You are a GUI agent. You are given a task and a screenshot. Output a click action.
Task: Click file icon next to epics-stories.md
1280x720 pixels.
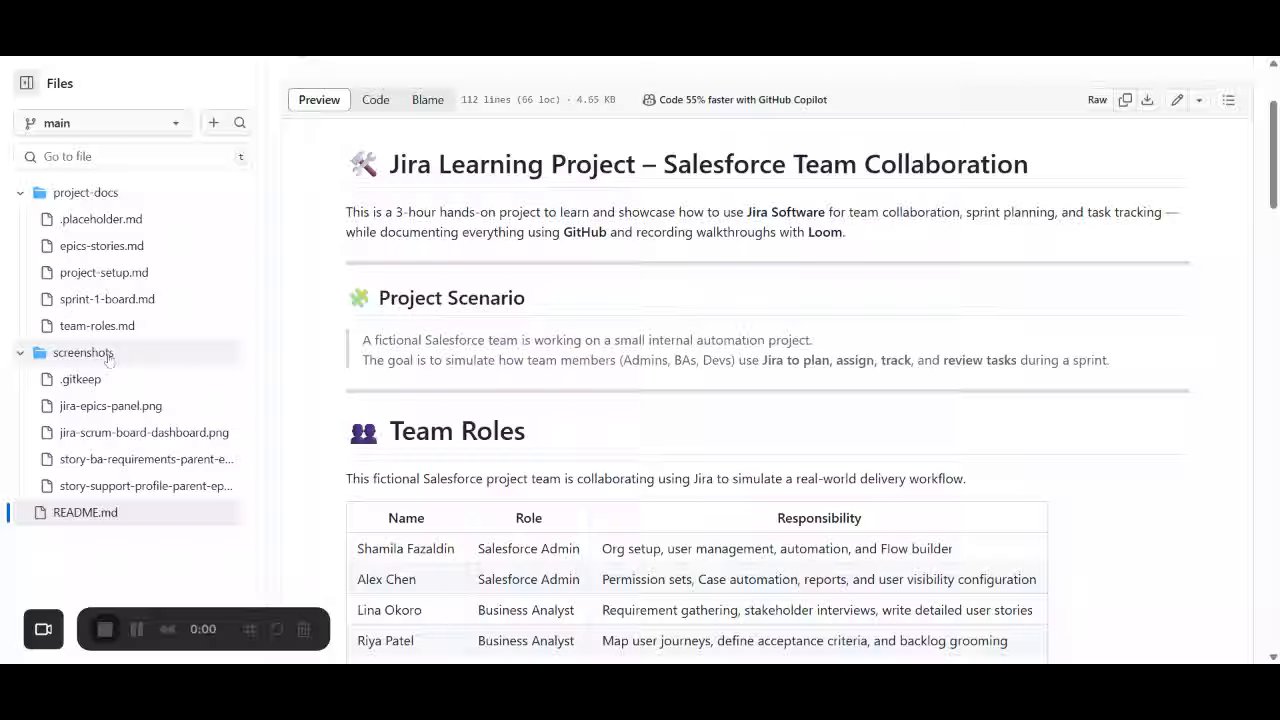click(47, 246)
